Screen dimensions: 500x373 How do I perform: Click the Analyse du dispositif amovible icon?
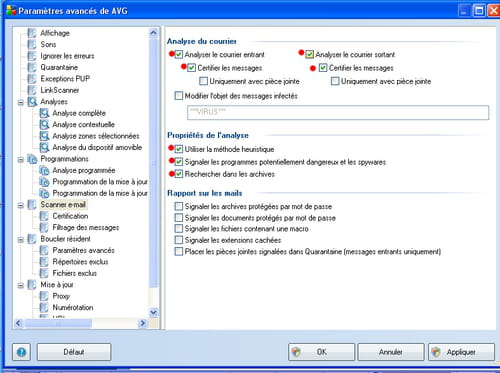pos(44,147)
